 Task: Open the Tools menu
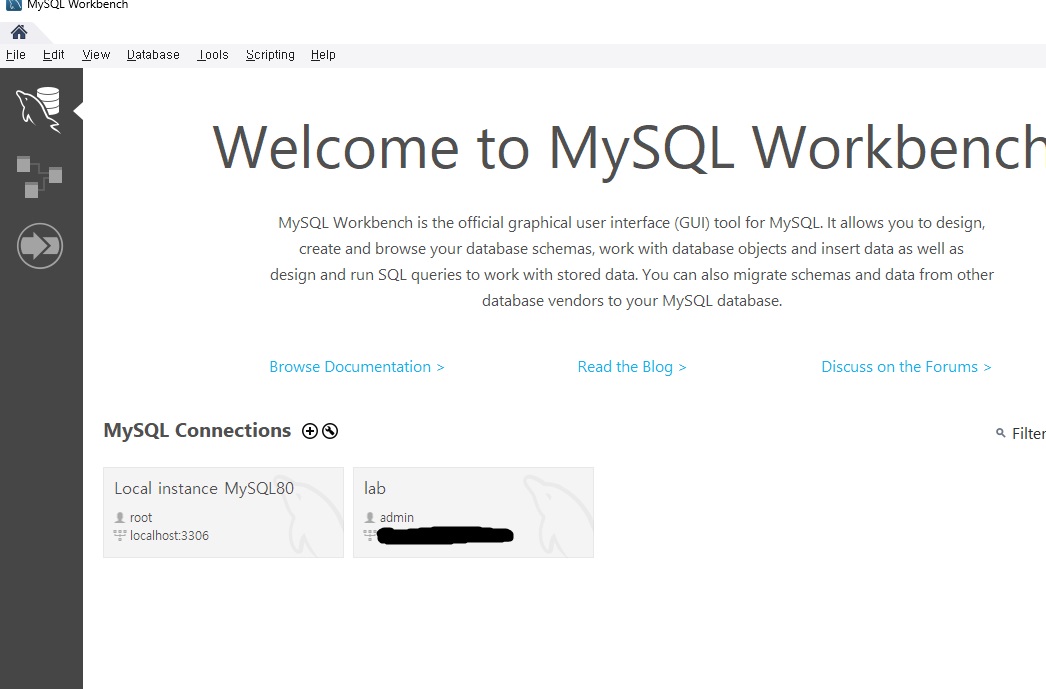(x=213, y=55)
